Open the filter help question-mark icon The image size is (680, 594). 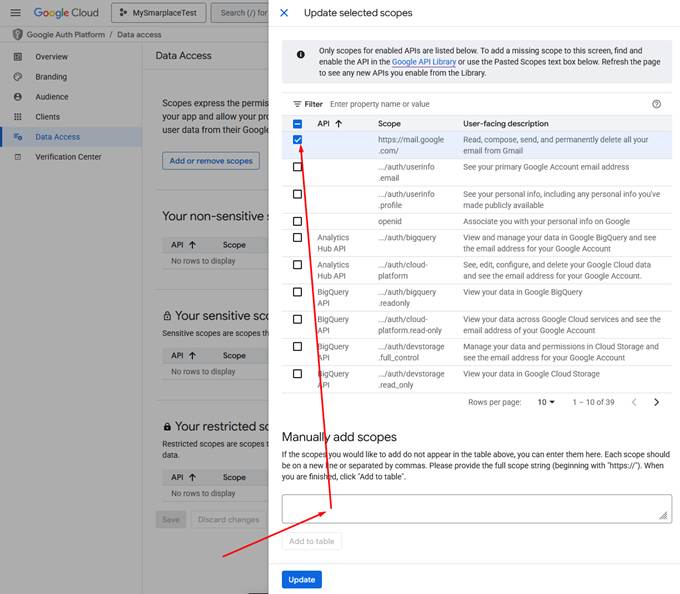click(x=657, y=104)
